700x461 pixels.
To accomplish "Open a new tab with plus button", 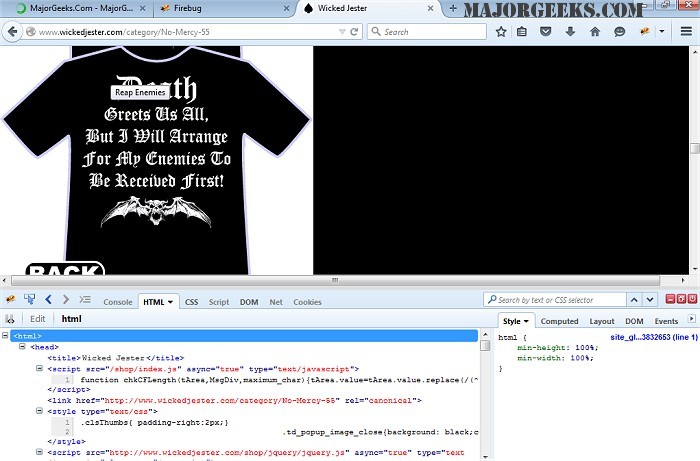I will pyautogui.click(x=453, y=8).
